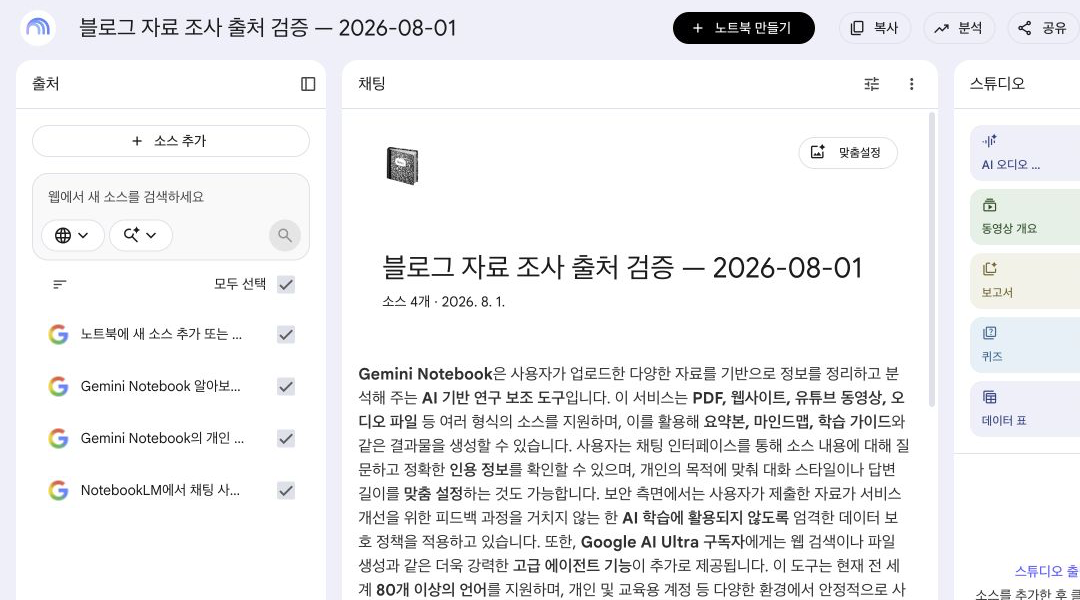The height and width of the screenshot is (600, 1080).
Task: Click Google icon beside NotebookLM에서 채팅
Action: [59, 490]
